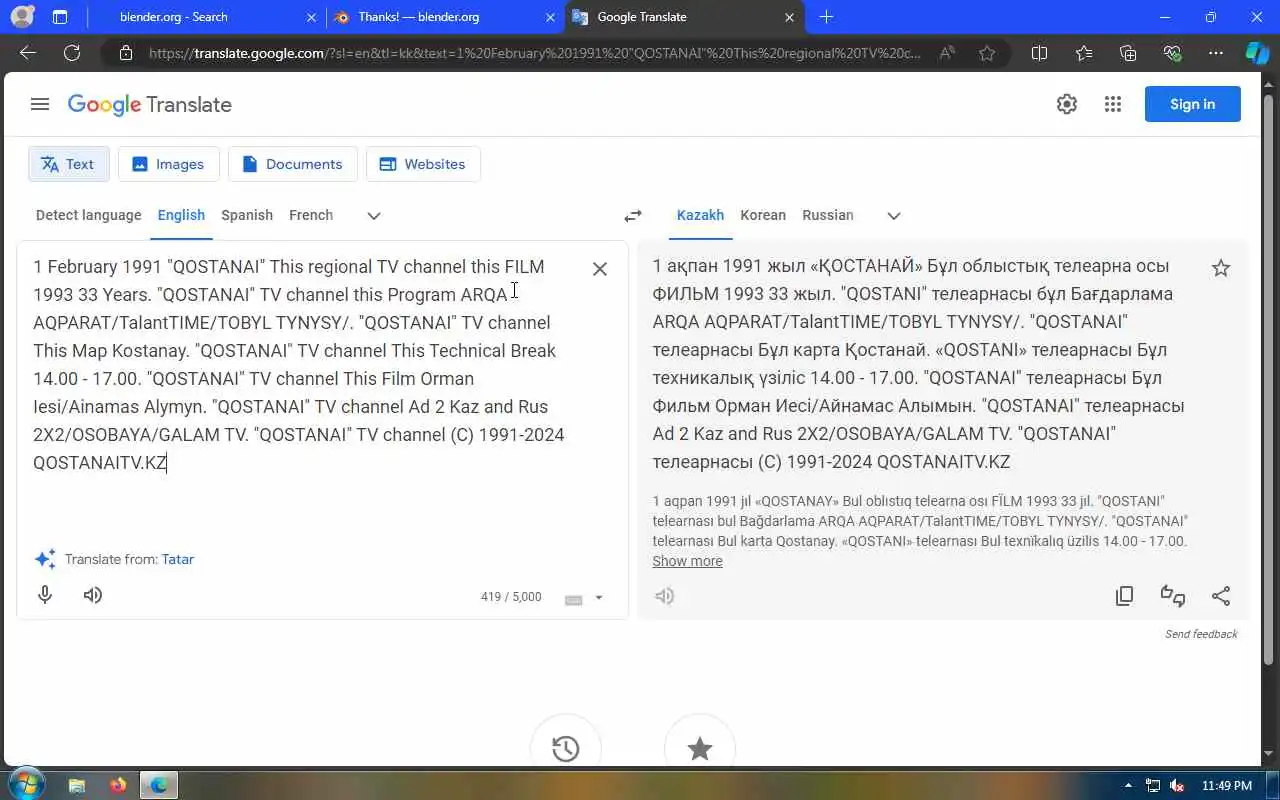Expand more target languages
The image size is (1280, 800).
click(894, 216)
